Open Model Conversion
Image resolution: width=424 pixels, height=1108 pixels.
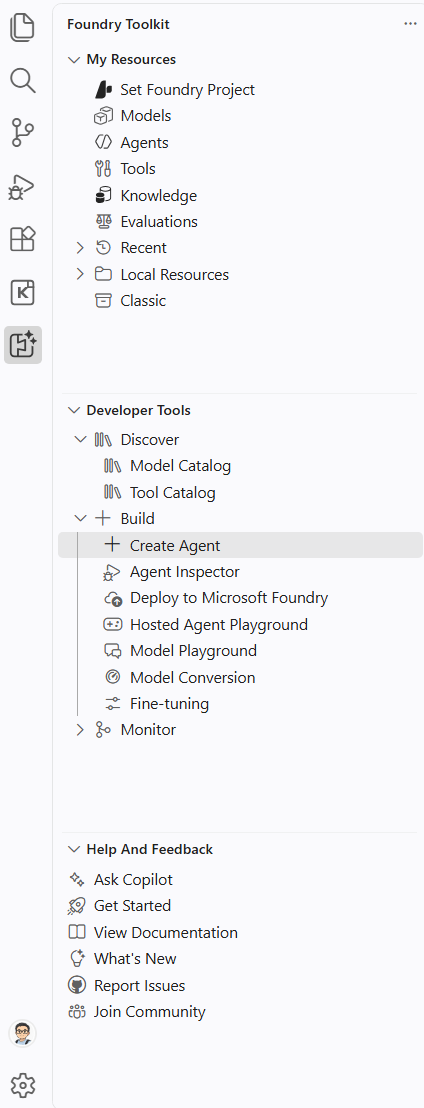pyautogui.click(x=192, y=677)
